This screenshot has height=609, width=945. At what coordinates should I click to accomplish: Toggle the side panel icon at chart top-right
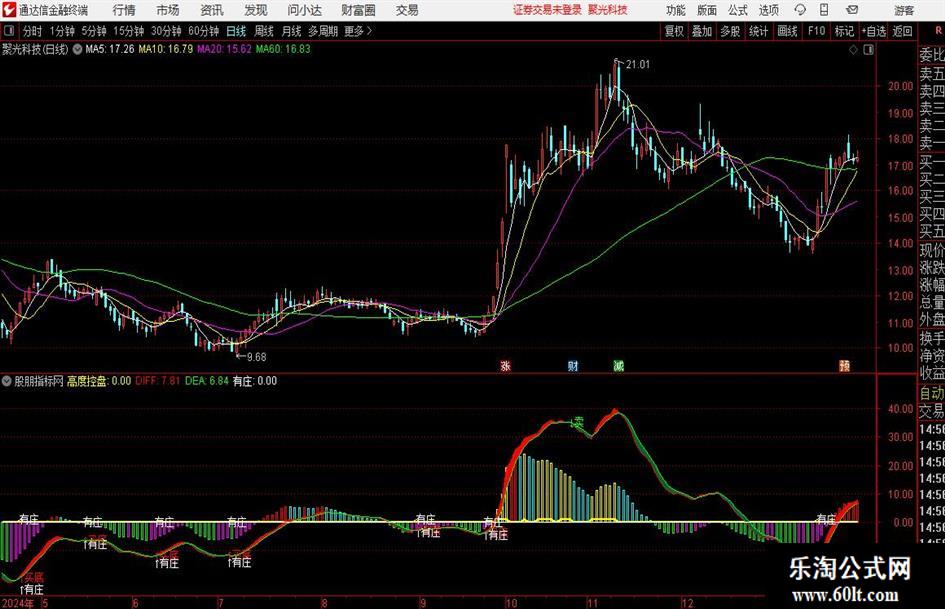click(x=868, y=50)
